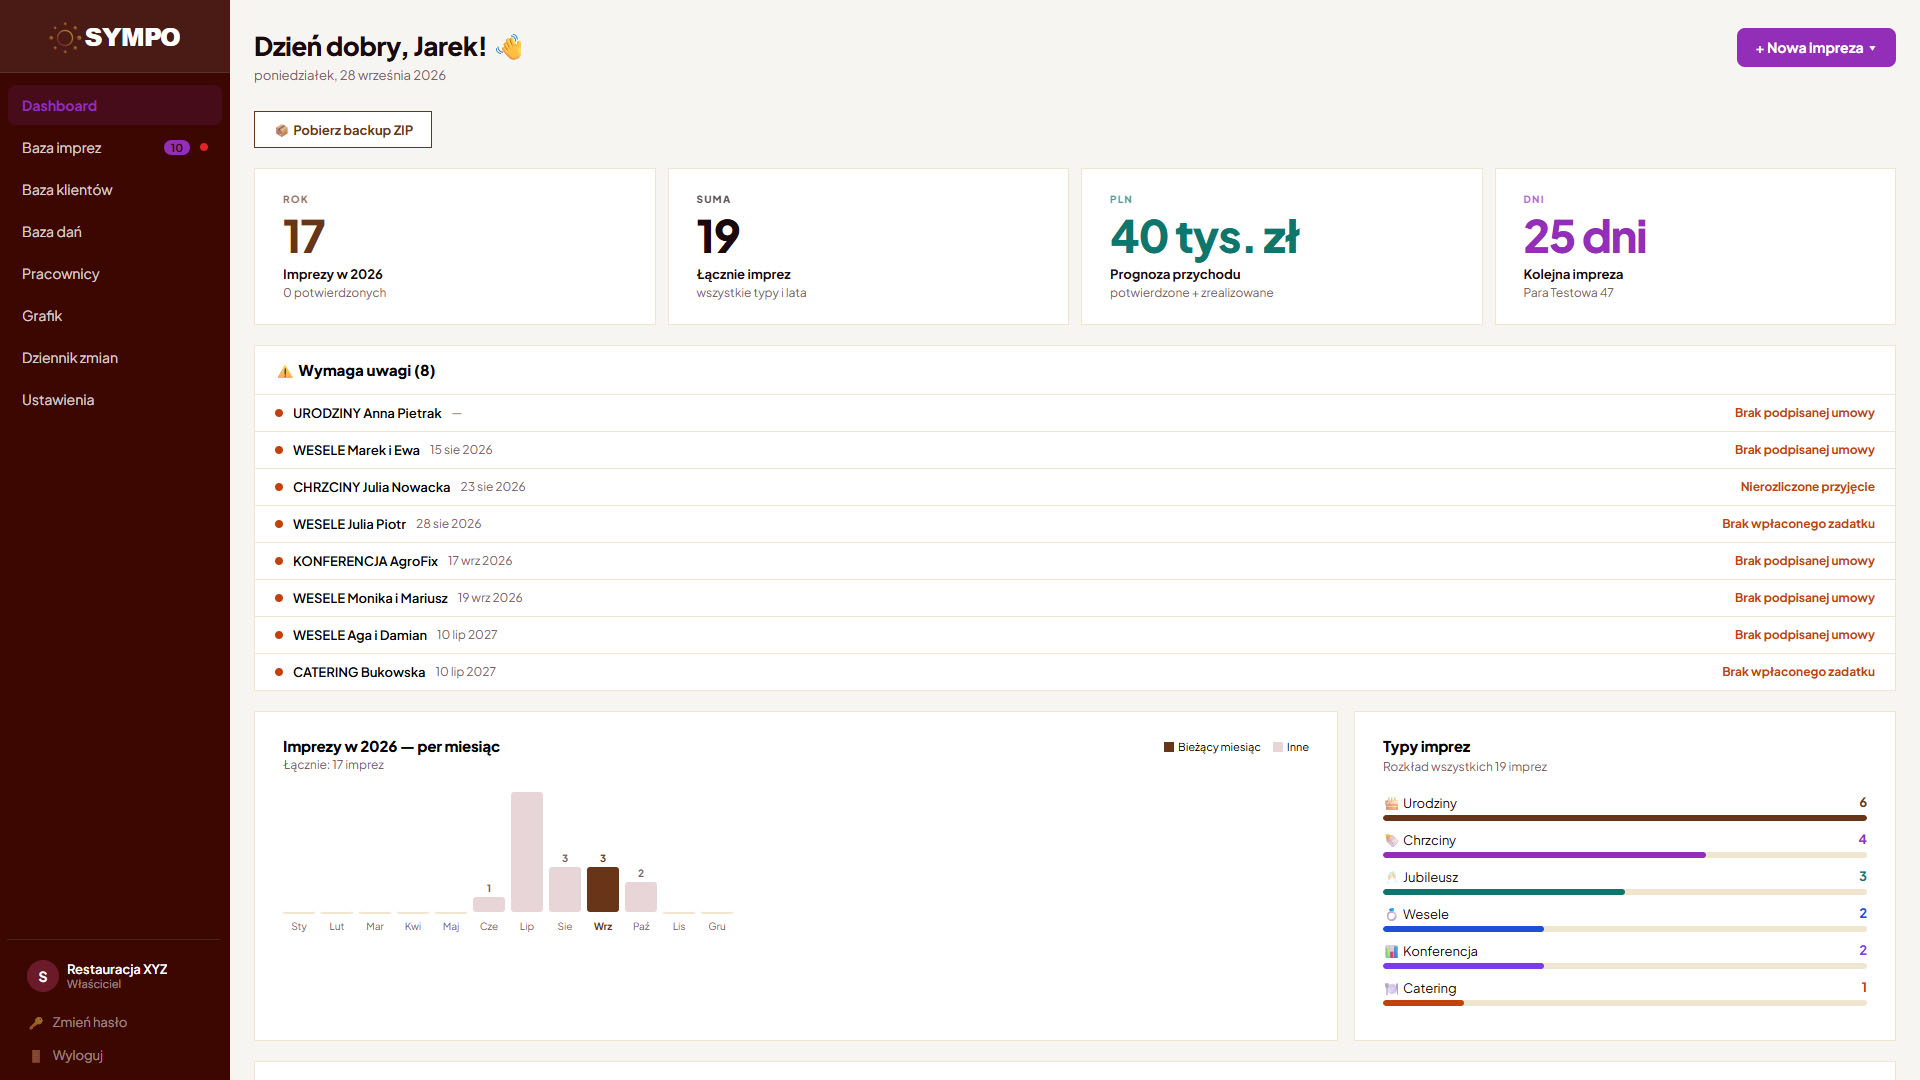1920x1080 pixels.
Task: Click the icon next to Jubileusz
Action: click(x=1391, y=878)
